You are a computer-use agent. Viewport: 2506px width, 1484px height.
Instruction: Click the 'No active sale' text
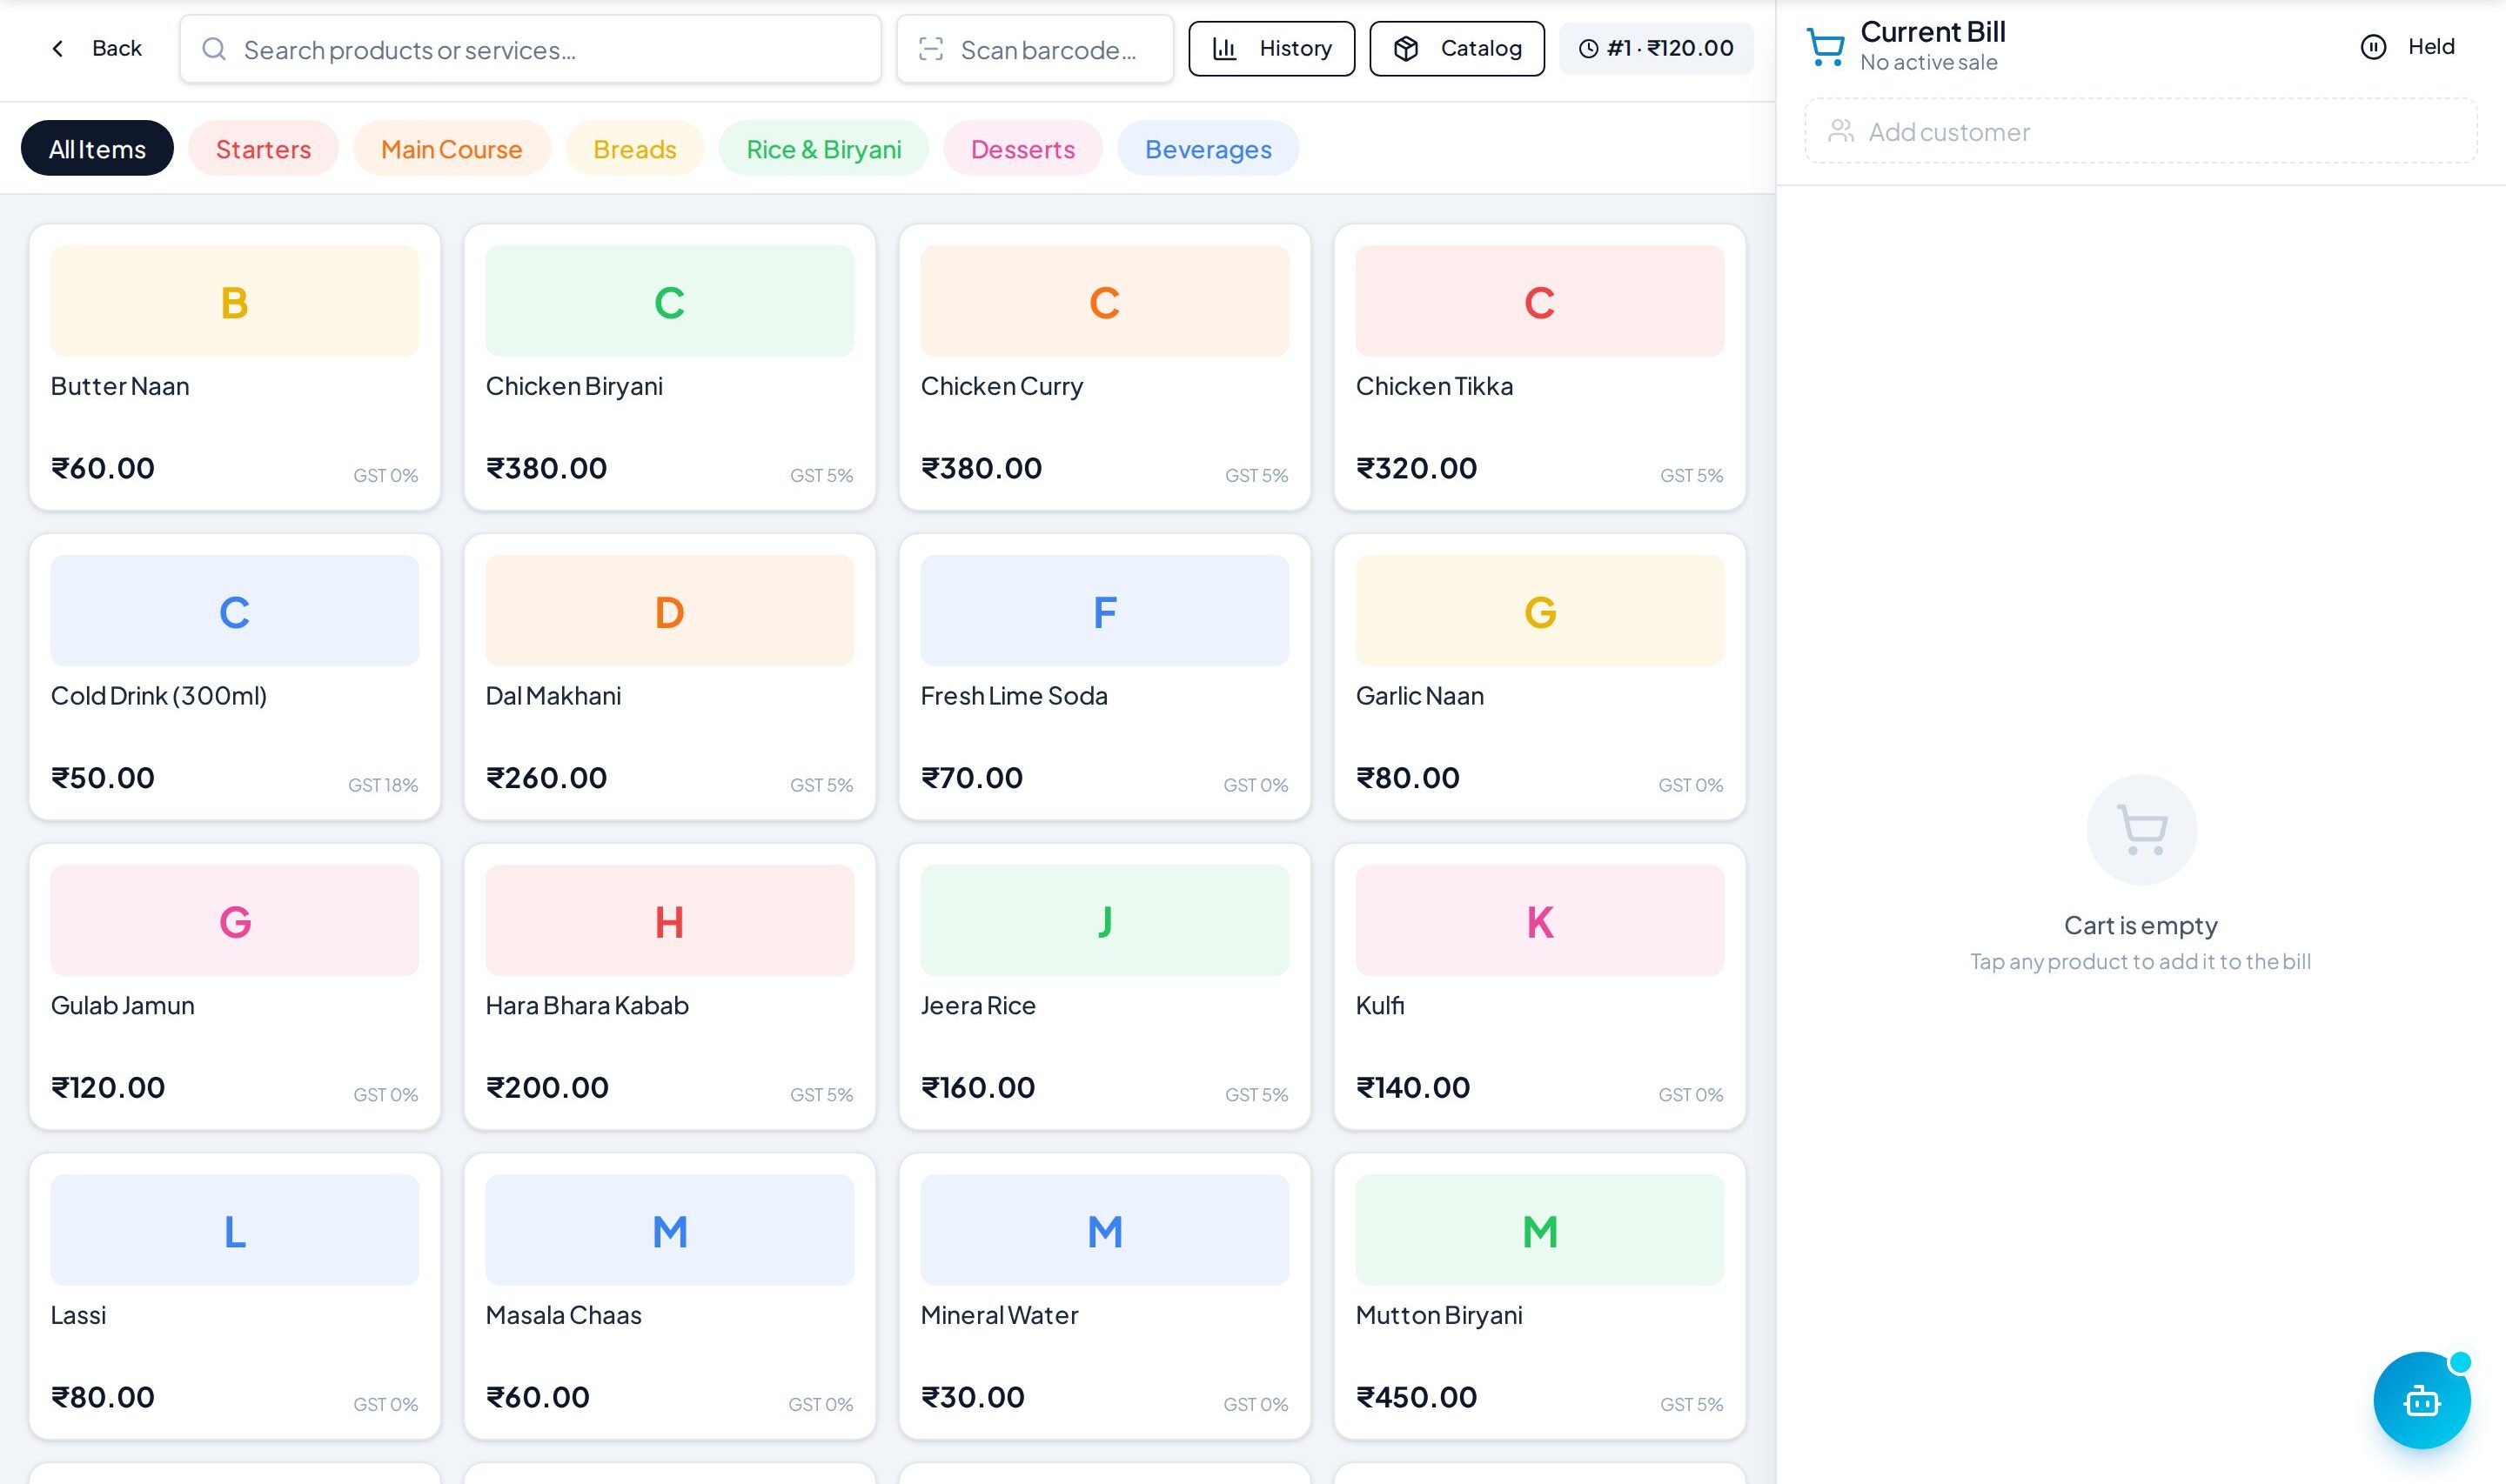[x=1928, y=62]
